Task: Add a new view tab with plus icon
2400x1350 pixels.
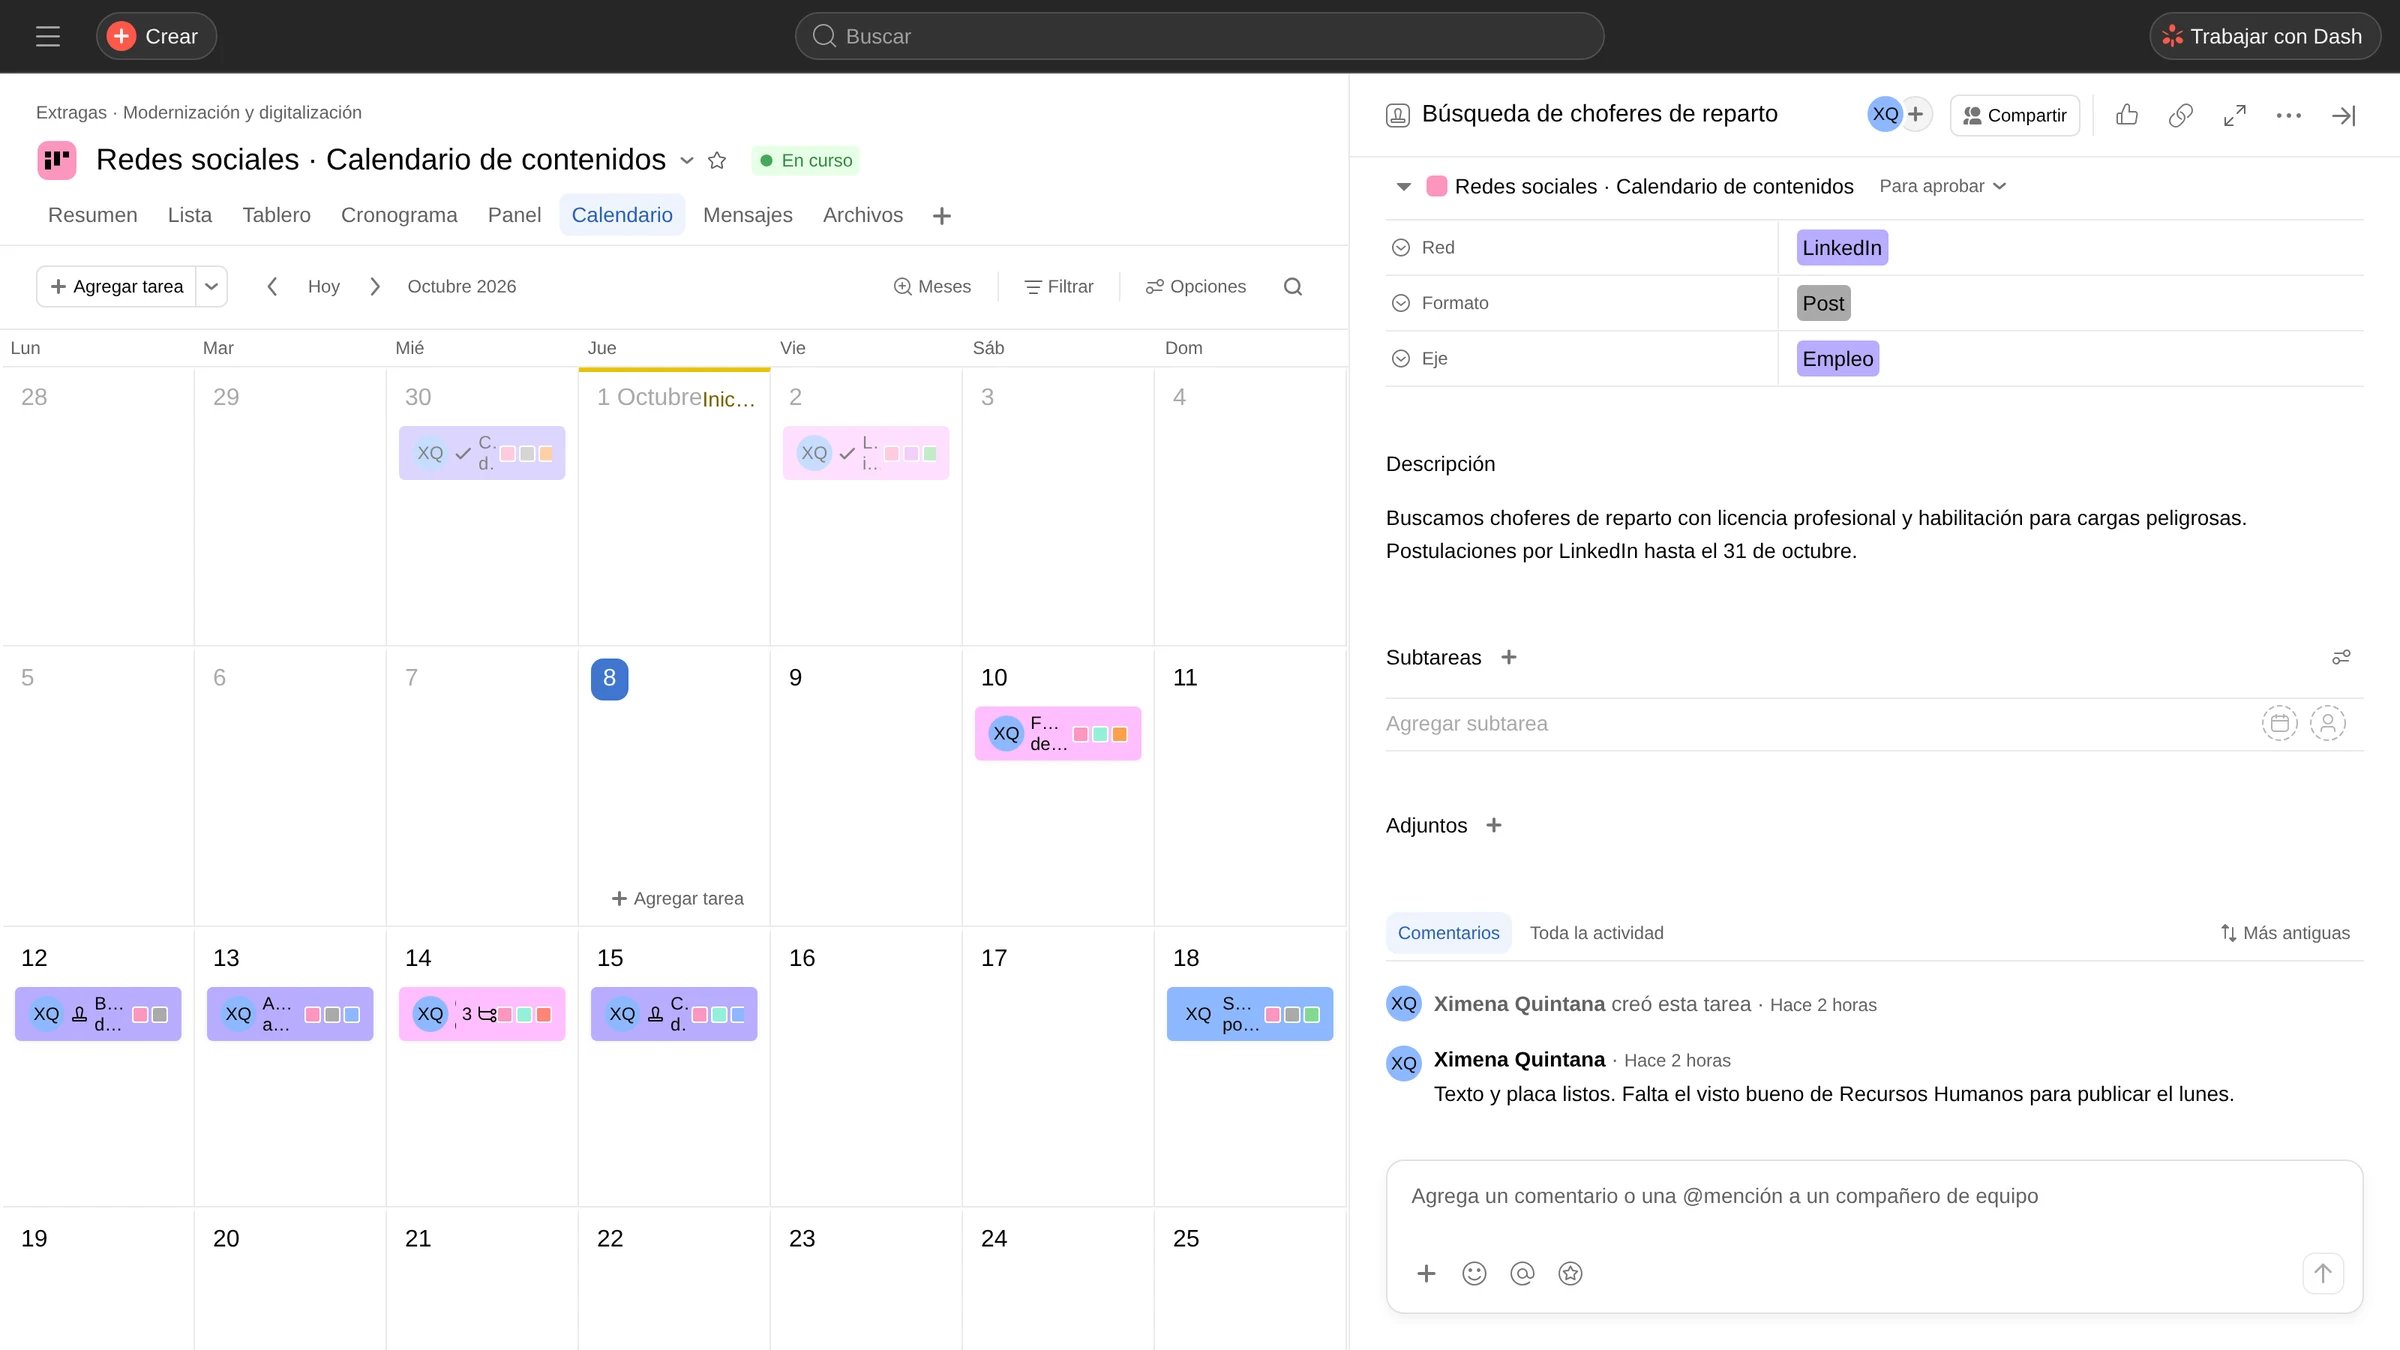Action: coord(941,216)
